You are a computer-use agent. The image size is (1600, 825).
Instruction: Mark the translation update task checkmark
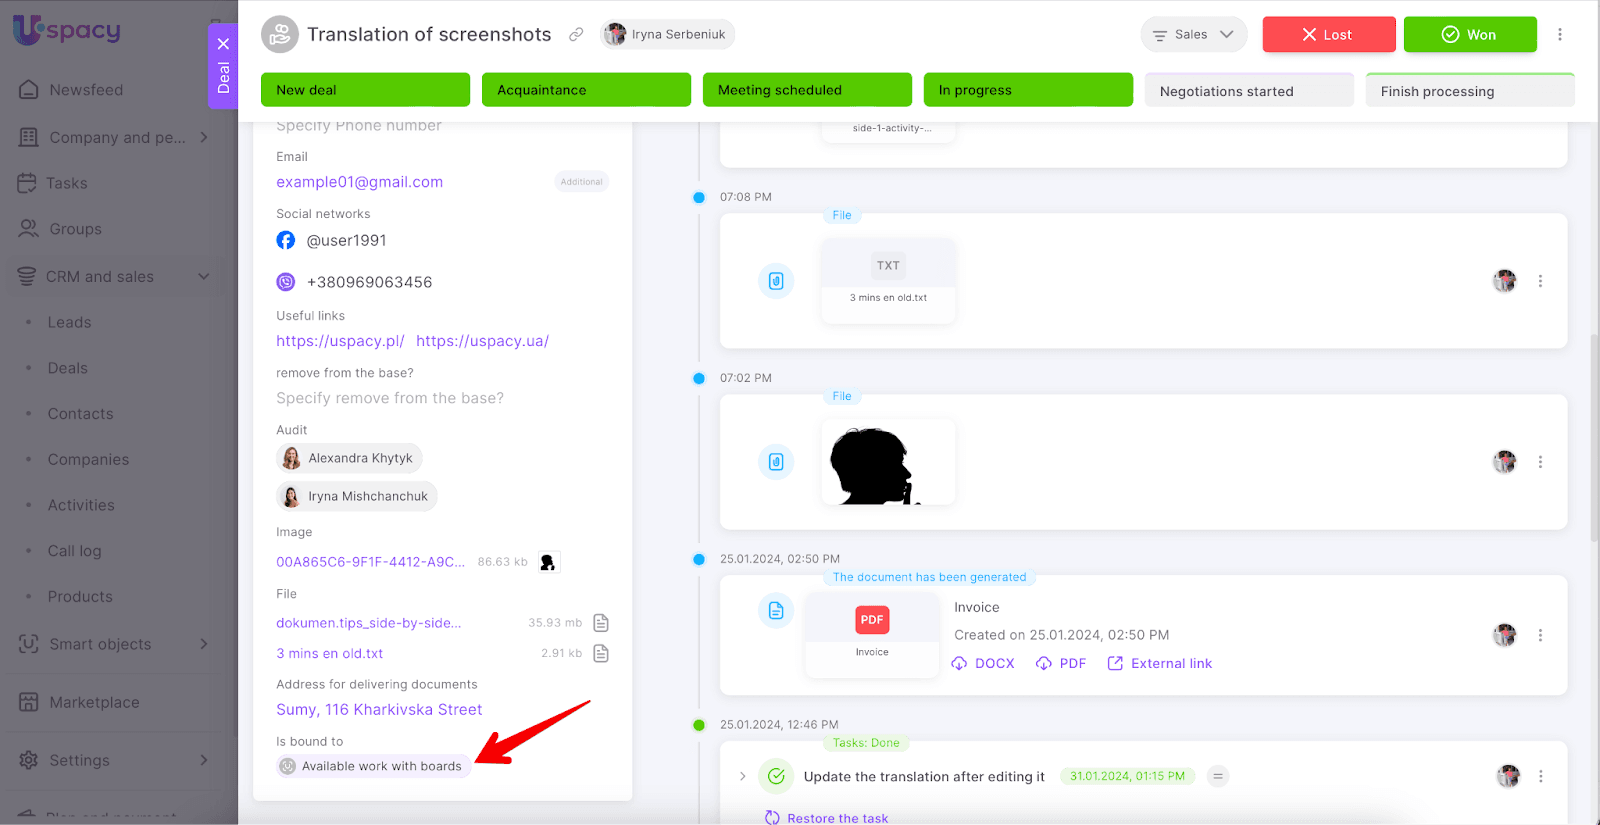pyautogui.click(x=776, y=777)
